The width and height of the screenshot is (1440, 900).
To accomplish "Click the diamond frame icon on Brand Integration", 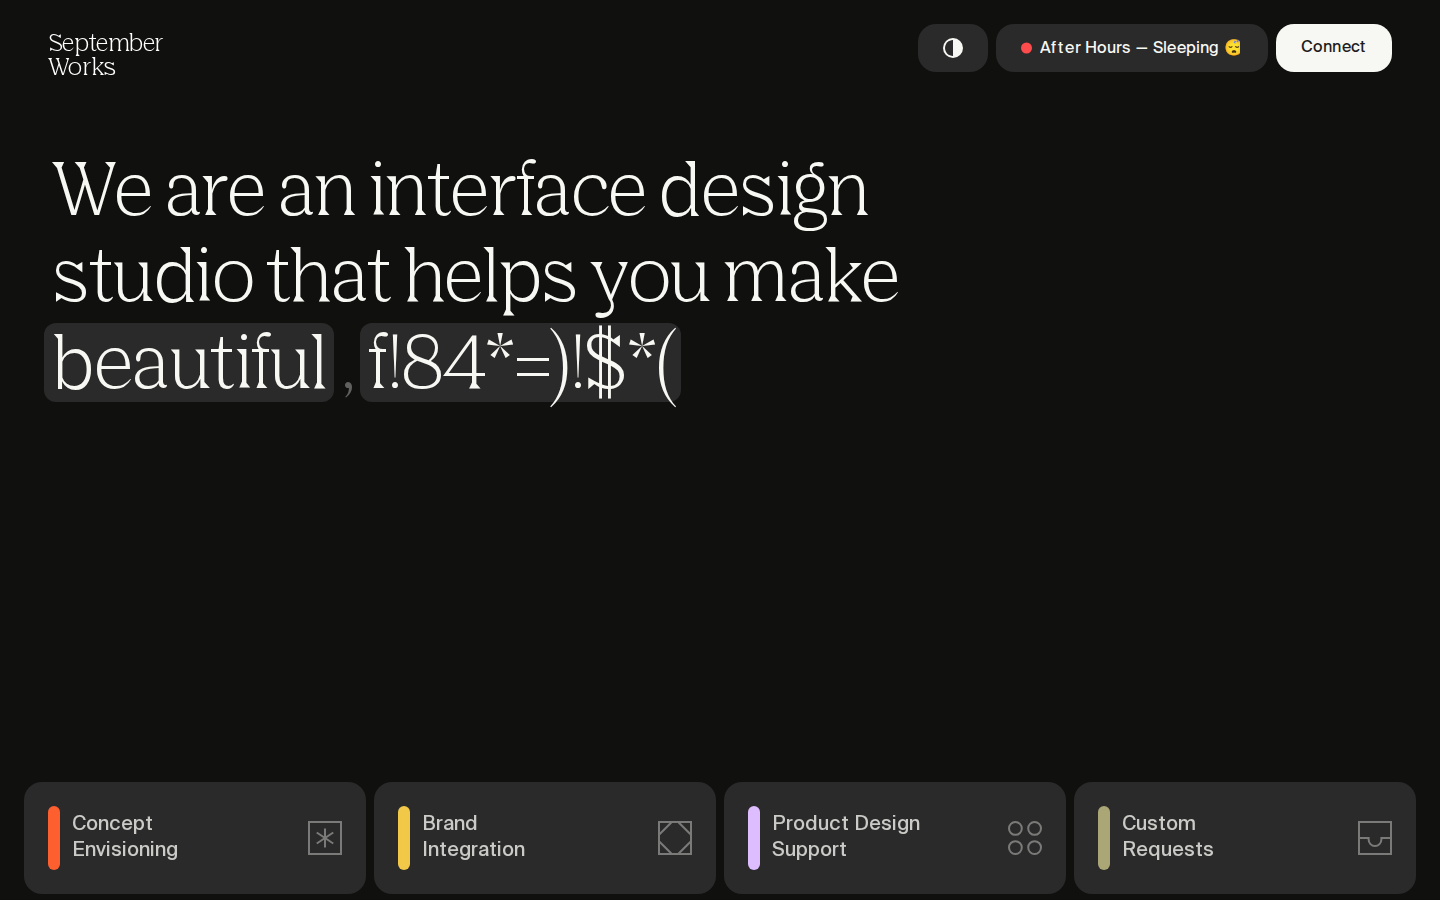I will tap(675, 838).
